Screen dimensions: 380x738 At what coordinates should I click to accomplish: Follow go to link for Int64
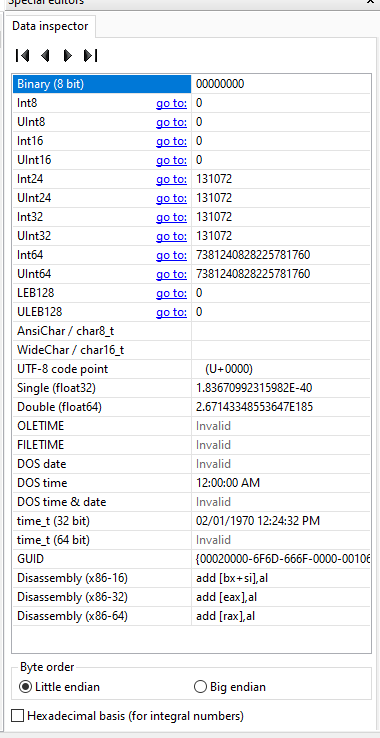[171, 255]
